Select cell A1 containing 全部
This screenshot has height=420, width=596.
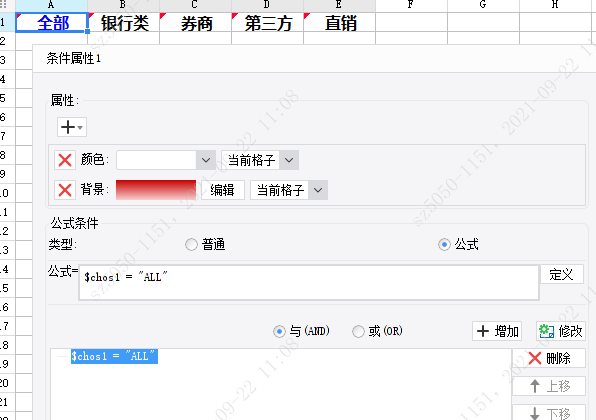pos(52,23)
